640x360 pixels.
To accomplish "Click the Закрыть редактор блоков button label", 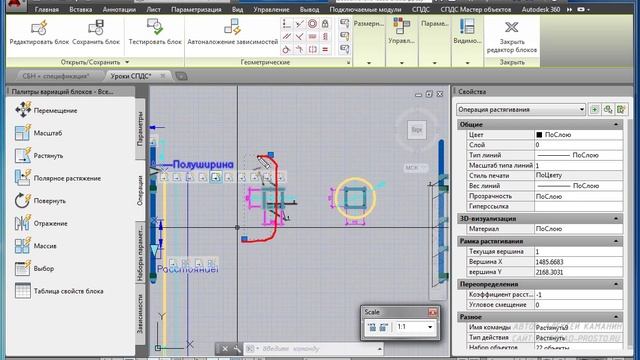I will [x=512, y=46].
